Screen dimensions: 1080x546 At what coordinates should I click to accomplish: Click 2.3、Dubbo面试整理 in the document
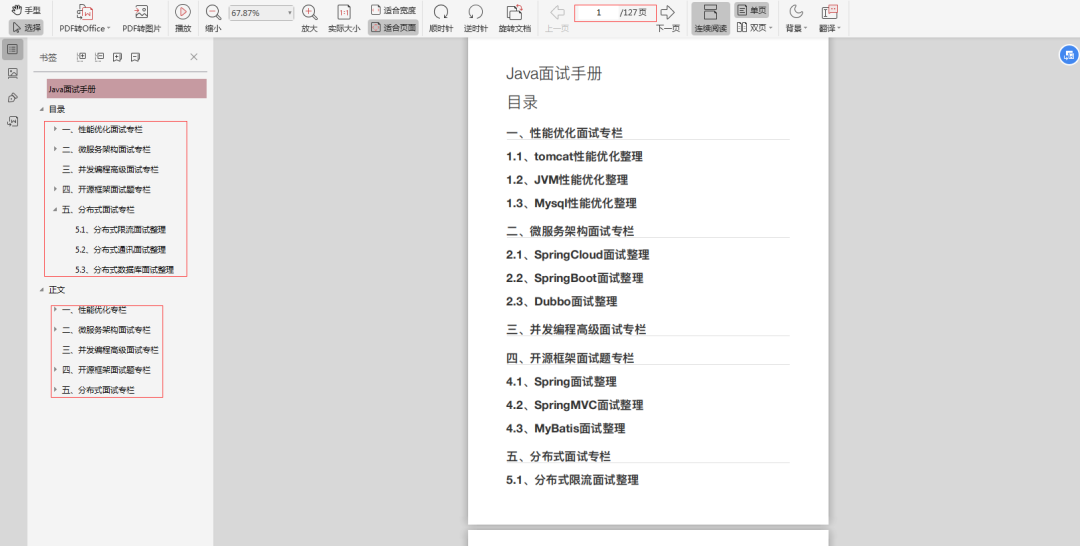click(x=561, y=302)
